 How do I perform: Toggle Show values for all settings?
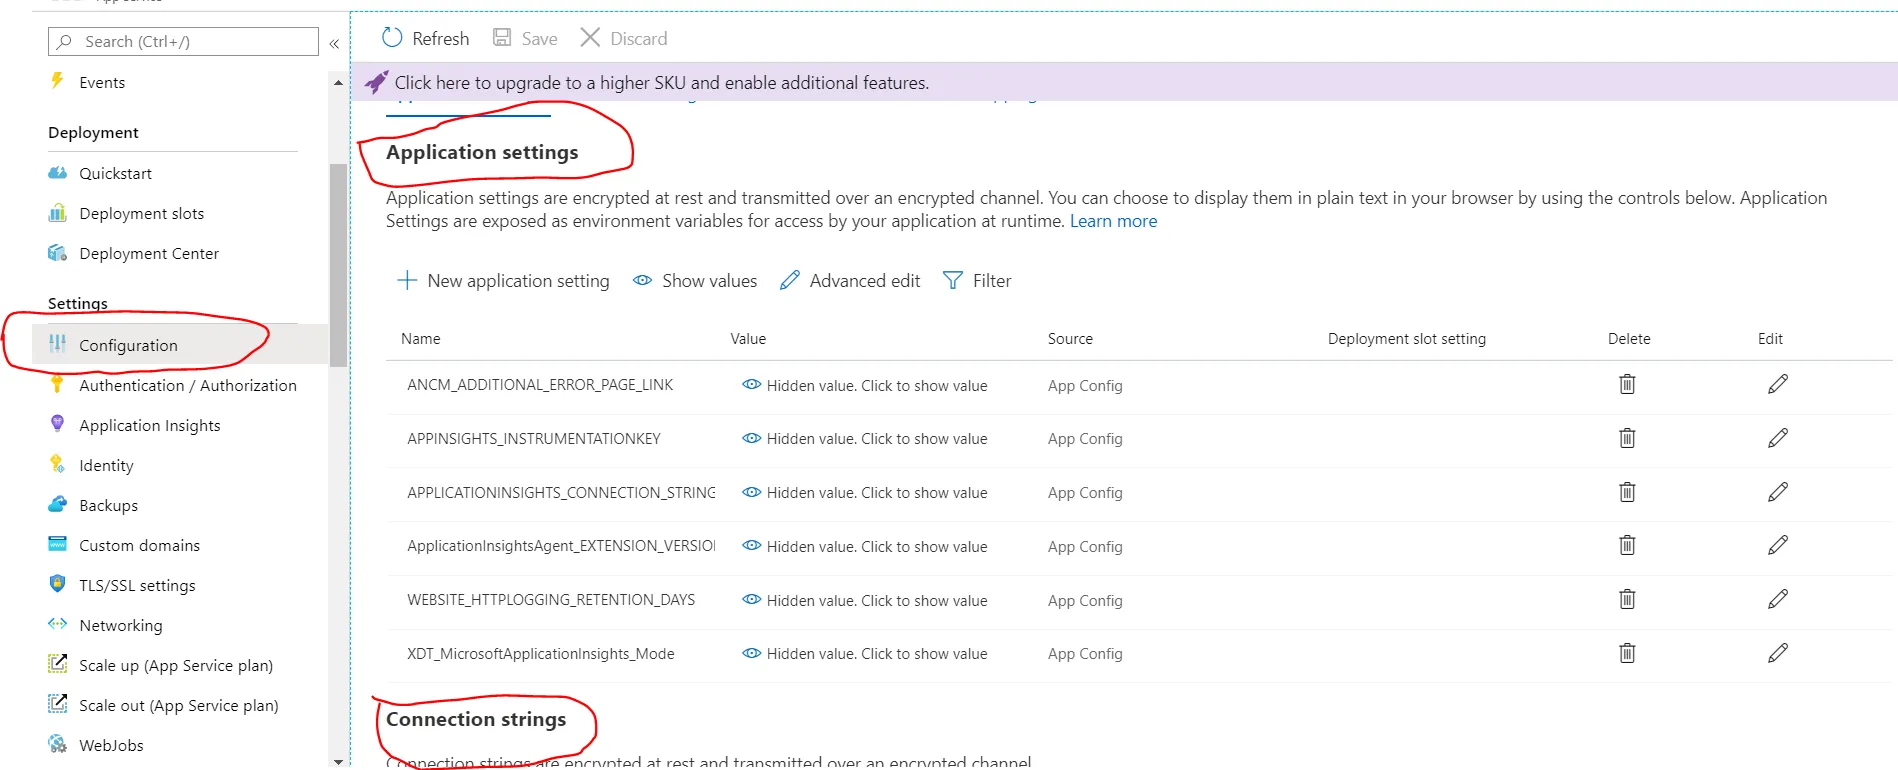tap(696, 281)
